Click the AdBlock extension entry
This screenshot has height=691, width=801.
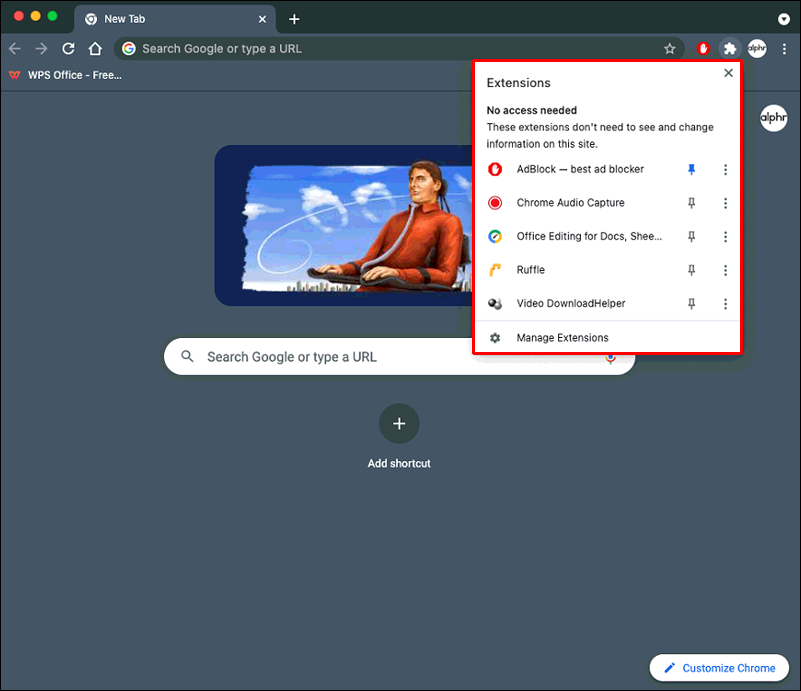[x=580, y=169]
